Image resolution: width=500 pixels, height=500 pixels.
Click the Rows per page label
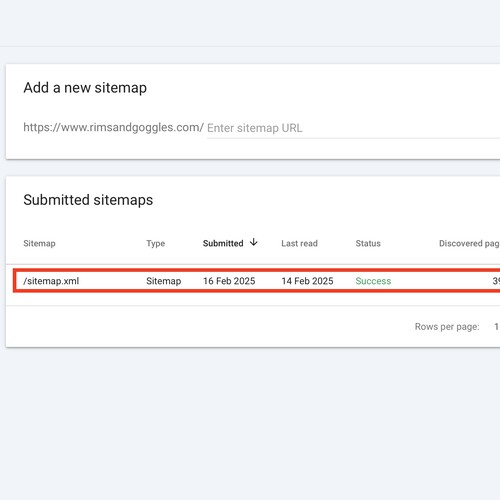coord(447,327)
